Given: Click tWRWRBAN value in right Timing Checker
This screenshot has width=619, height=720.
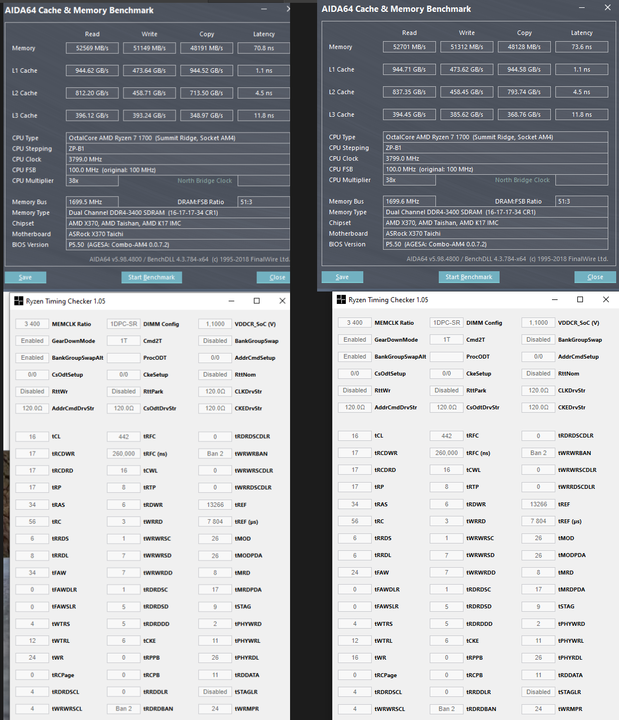Looking at the screenshot, I should pyautogui.click(x=538, y=453).
